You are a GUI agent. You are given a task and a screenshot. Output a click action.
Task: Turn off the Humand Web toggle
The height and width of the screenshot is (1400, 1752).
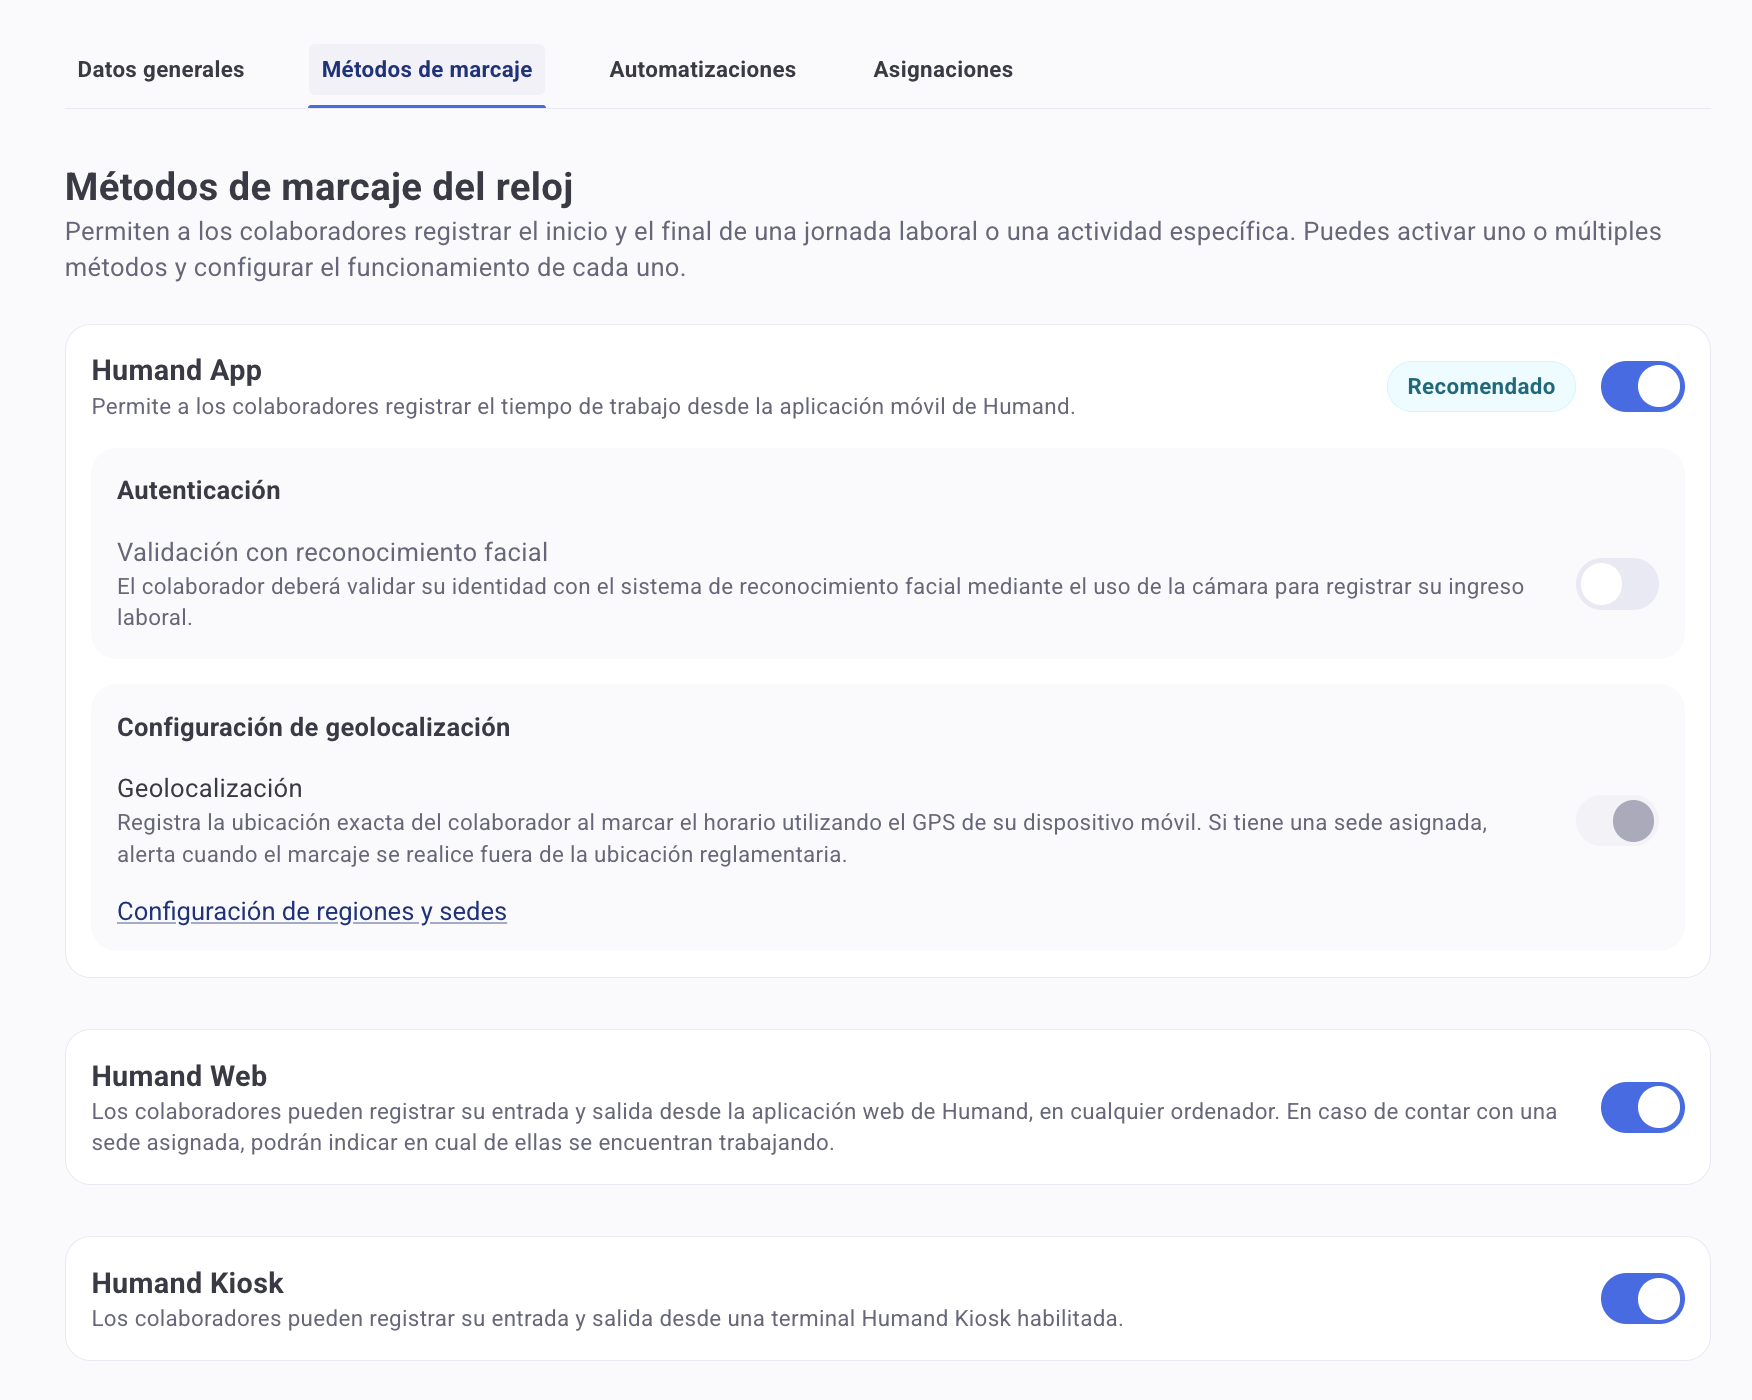[1642, 1107]
